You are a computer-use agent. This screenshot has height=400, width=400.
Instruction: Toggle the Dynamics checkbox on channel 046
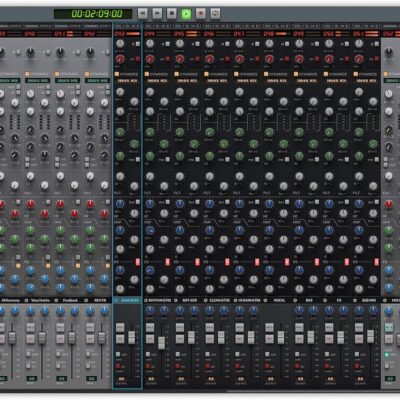tap(206, 74)
